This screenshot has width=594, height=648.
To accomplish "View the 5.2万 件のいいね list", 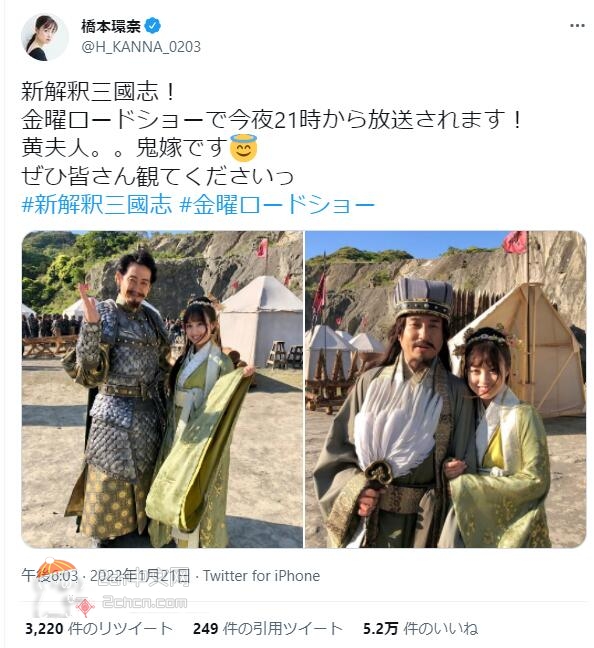I will coord(420,629).
